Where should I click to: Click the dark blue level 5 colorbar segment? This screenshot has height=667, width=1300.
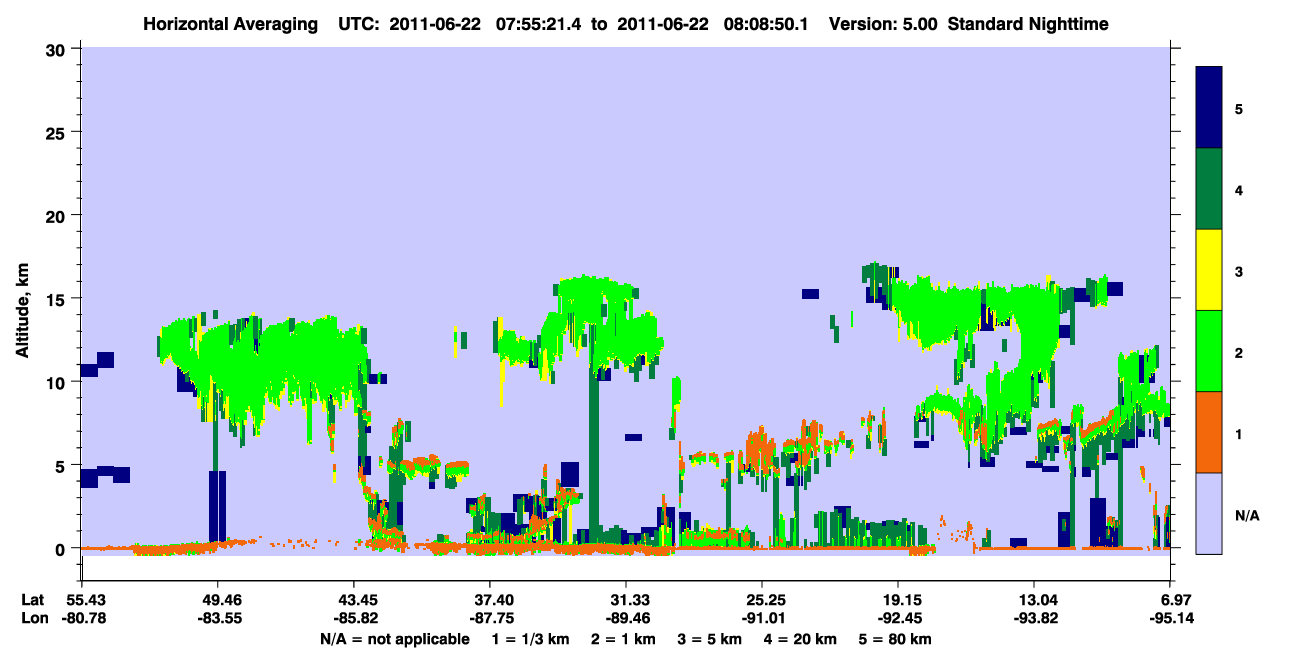(1209, 107)
